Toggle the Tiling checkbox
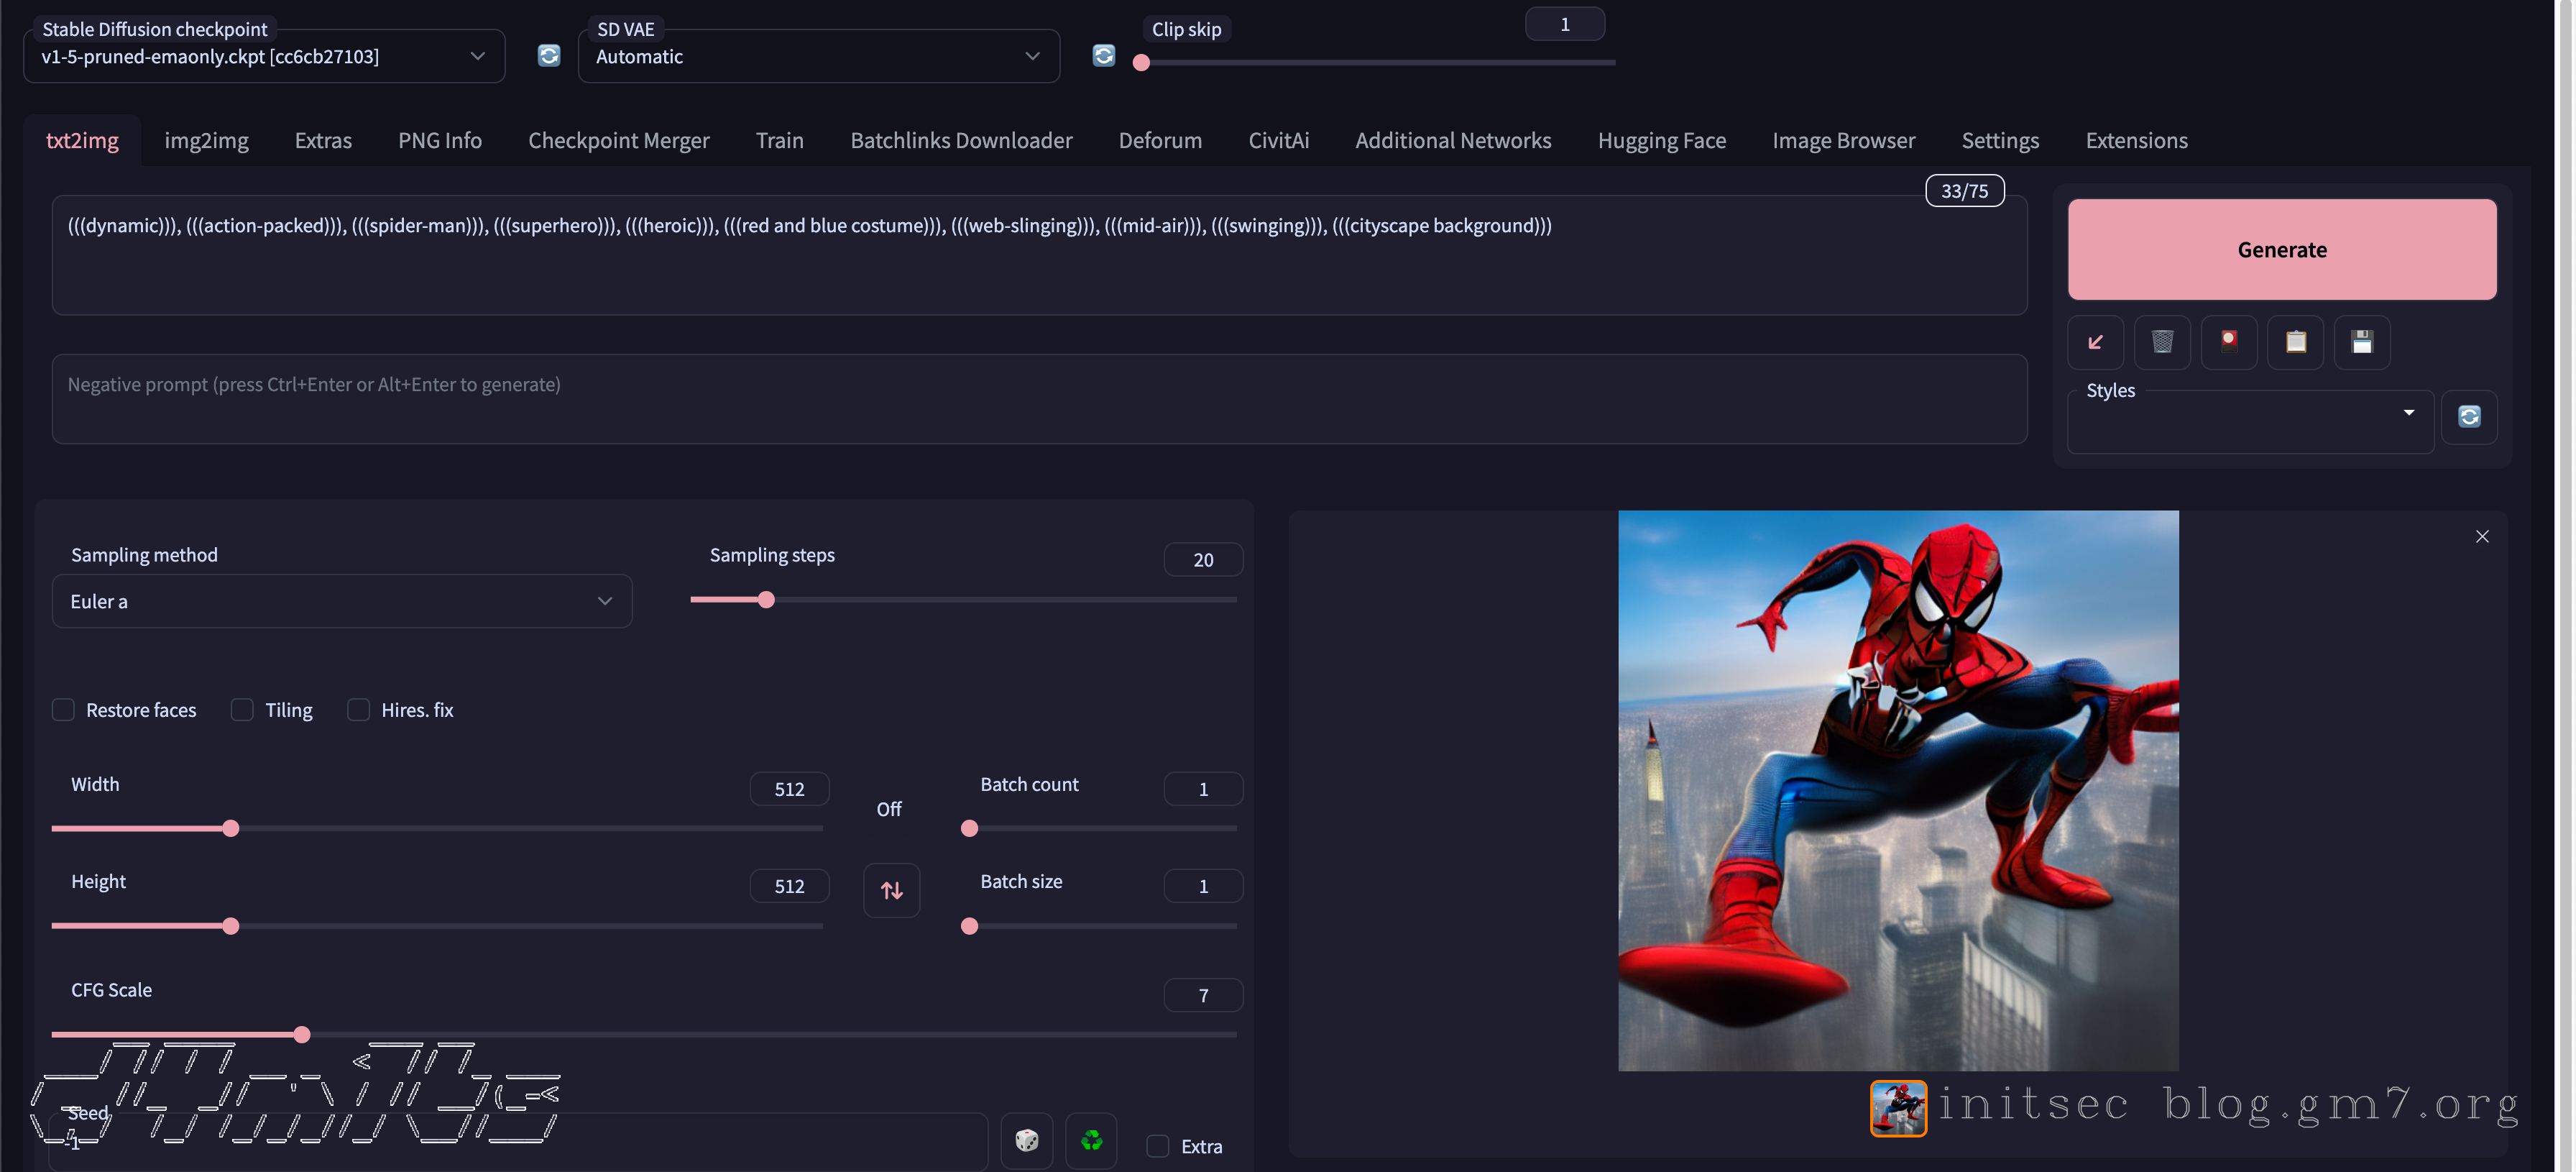This screenshot has width=2576, height=1172. [x=242, y=710]
